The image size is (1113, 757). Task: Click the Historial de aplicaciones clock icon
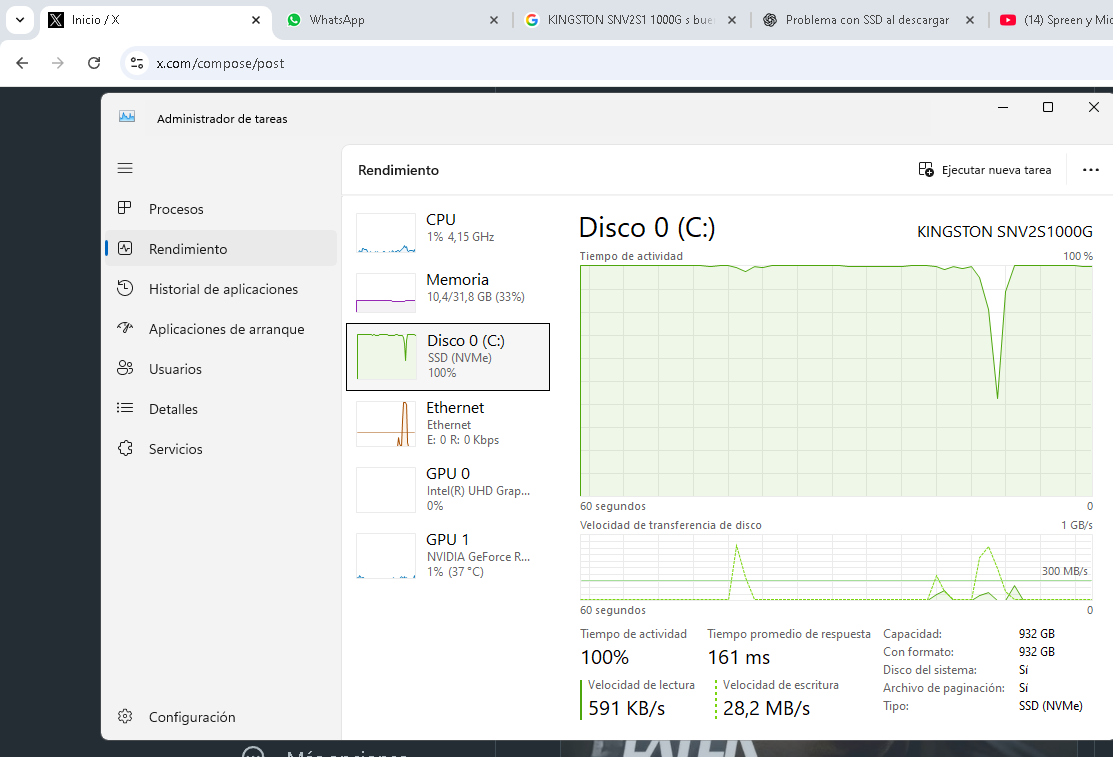pos(125,288)
